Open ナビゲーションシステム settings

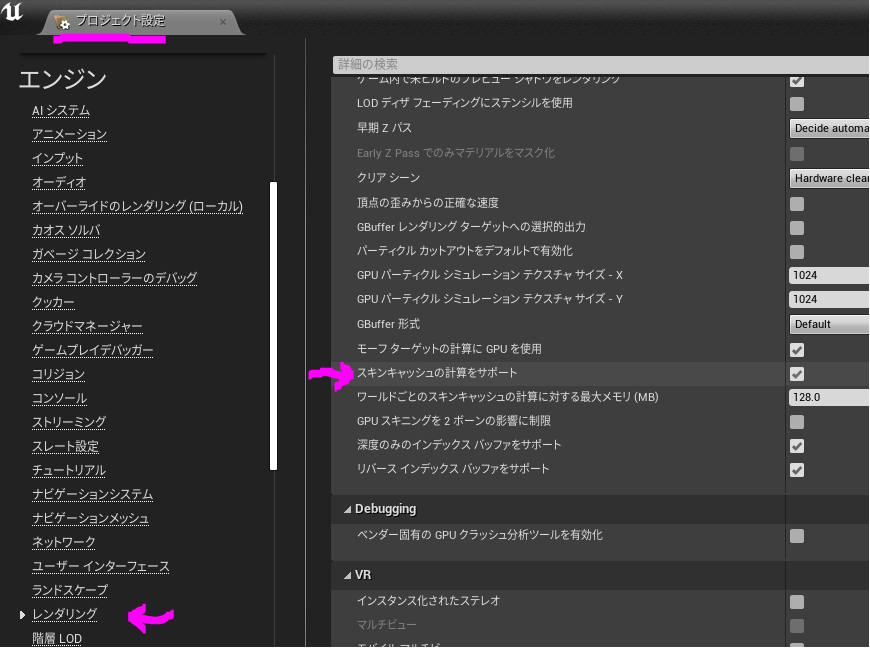(x=92, y=494)
